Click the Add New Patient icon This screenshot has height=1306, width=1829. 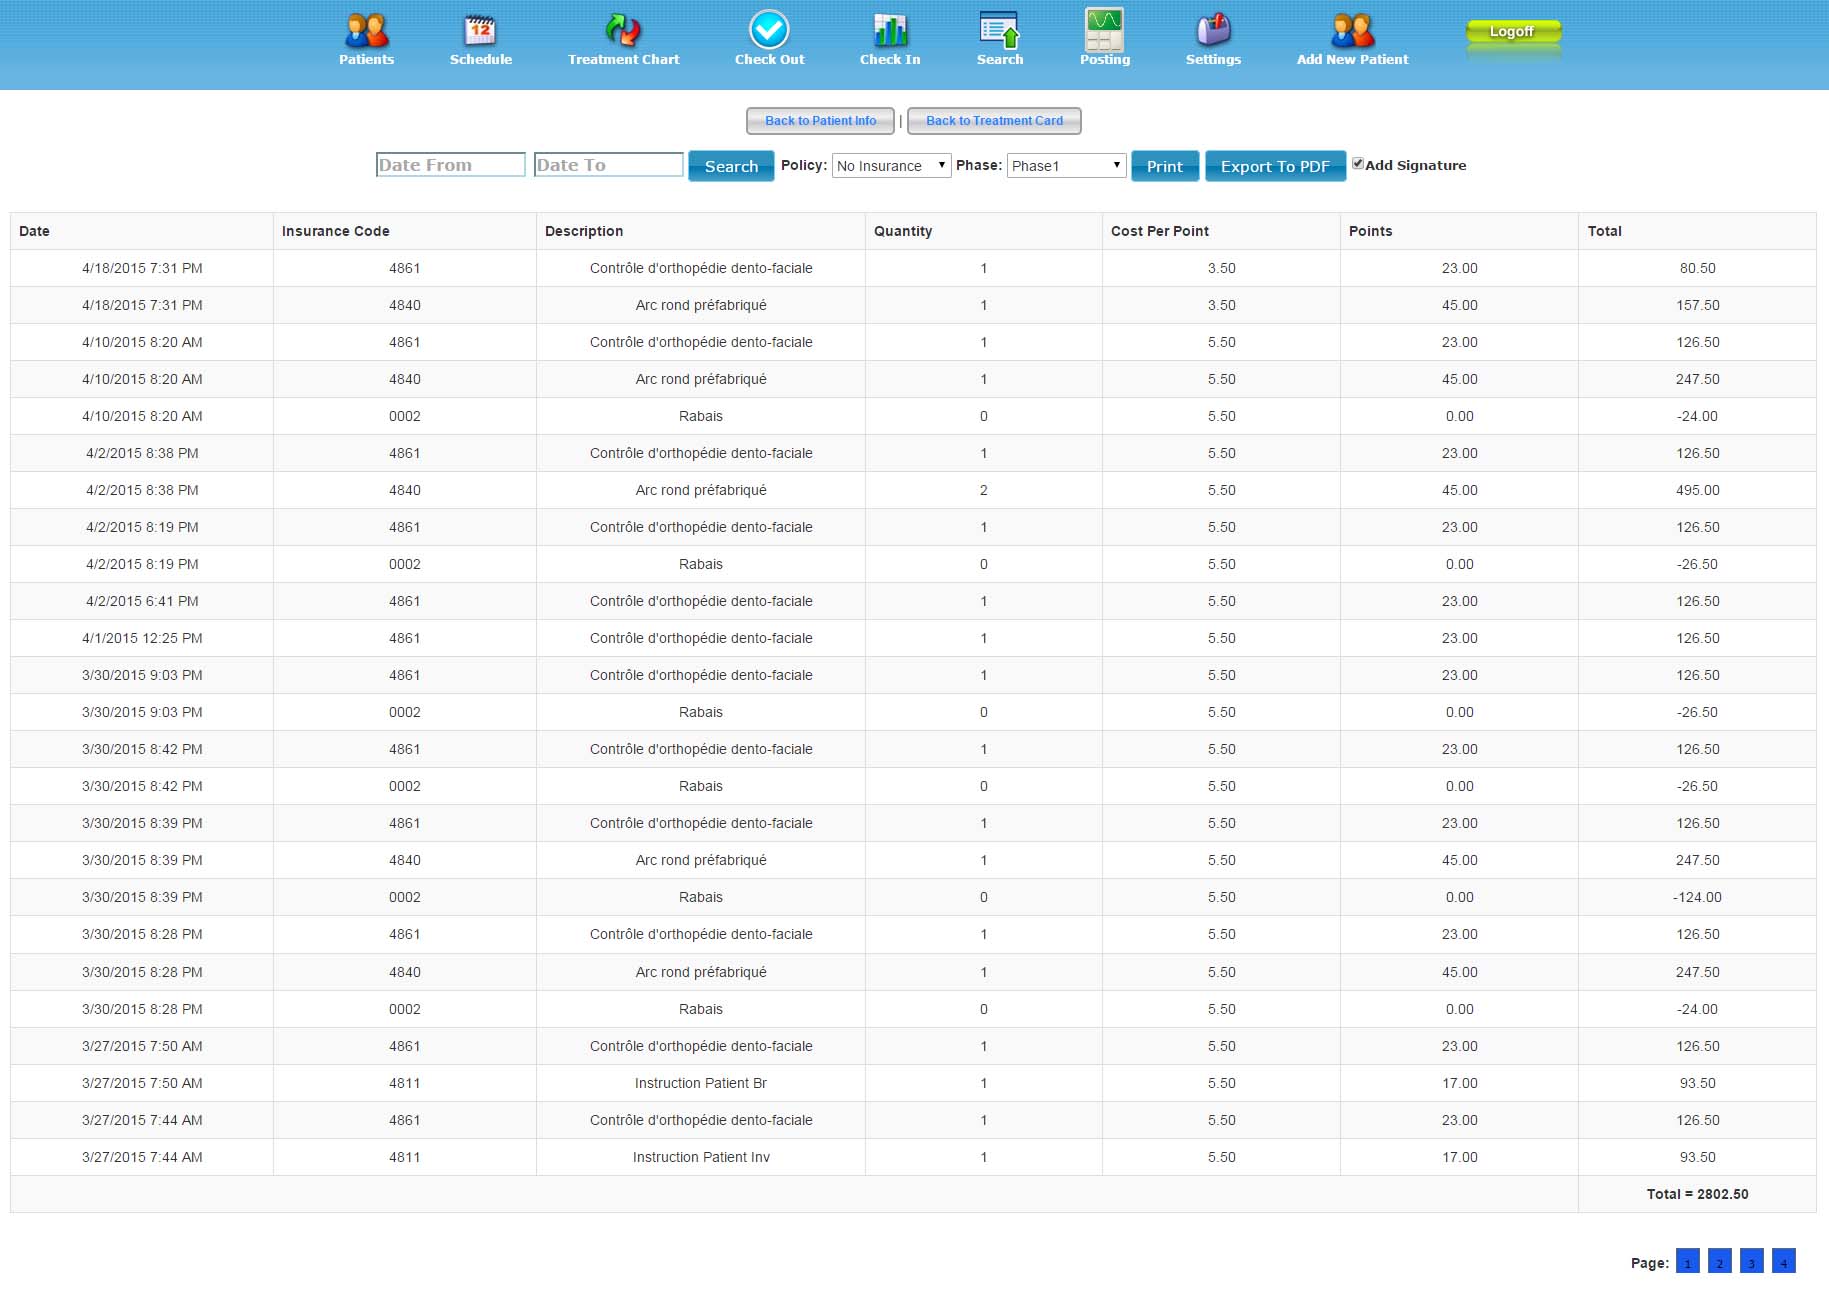pos(1352,32)
